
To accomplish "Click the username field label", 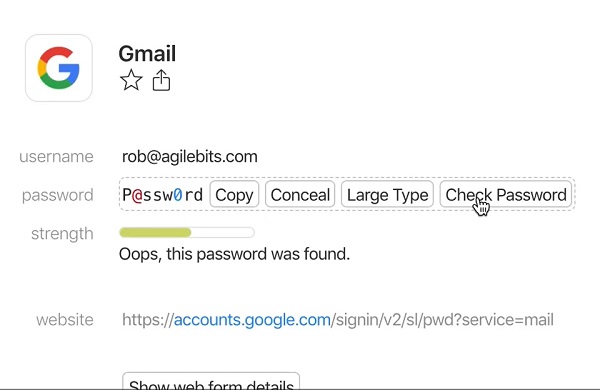I will 56,157.
